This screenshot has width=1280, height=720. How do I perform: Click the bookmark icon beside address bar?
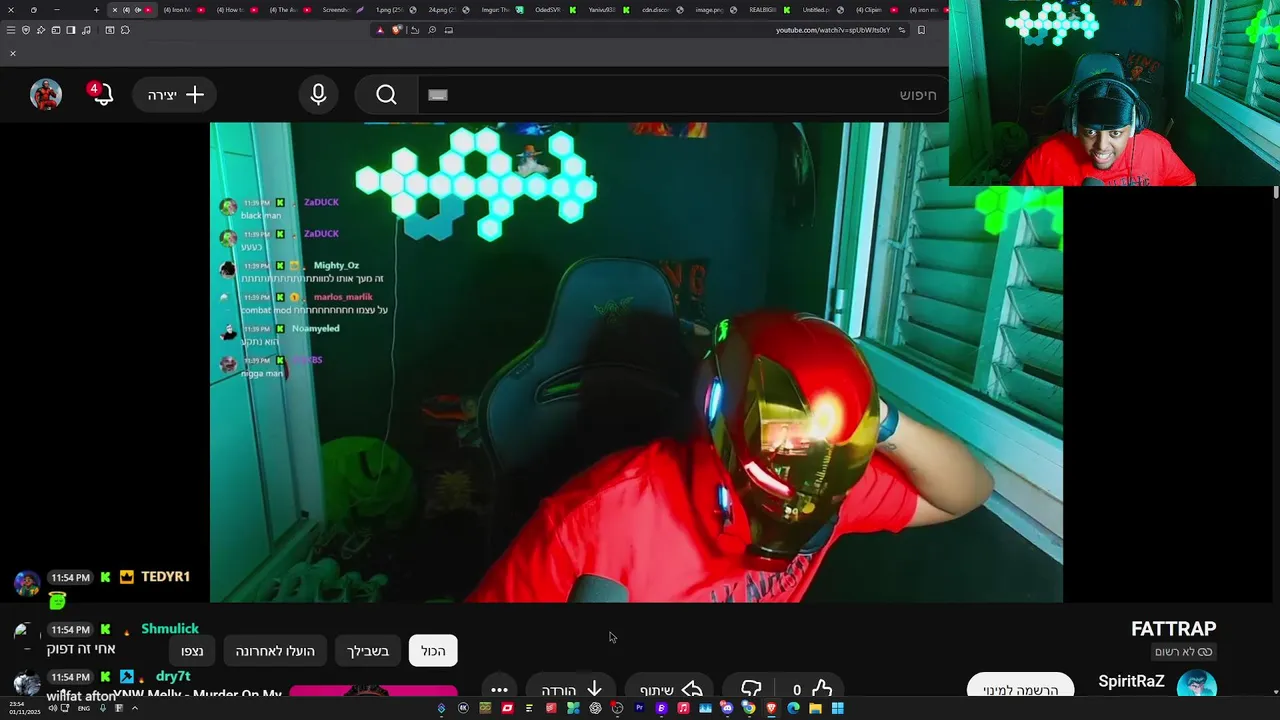click(x=921, y=30)
